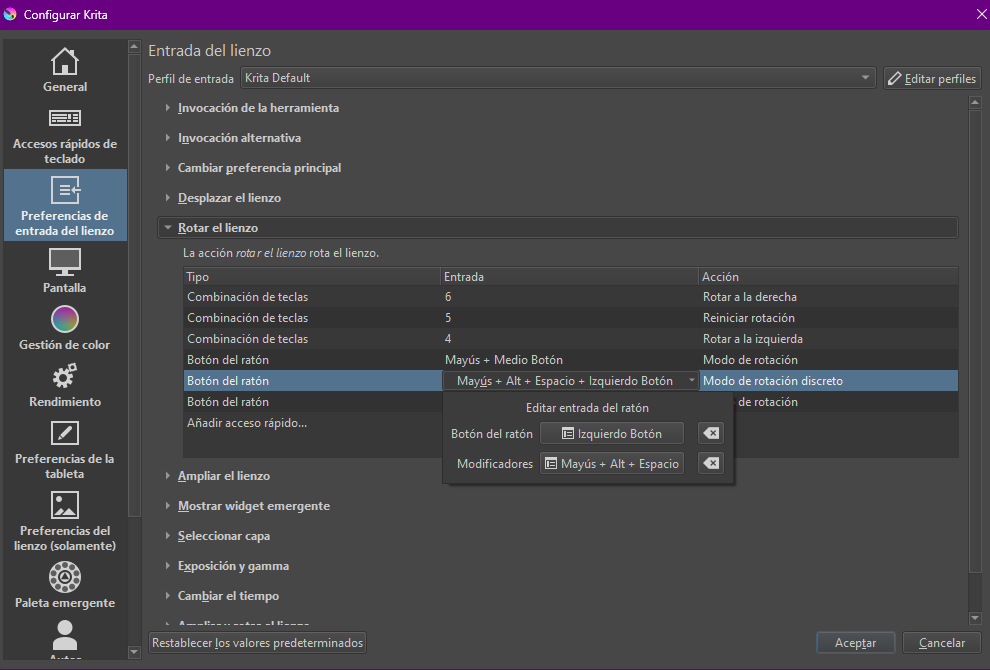Select the Añadir acceso rápido row
The height and width of the screenshot is (670, 990).
247,423
